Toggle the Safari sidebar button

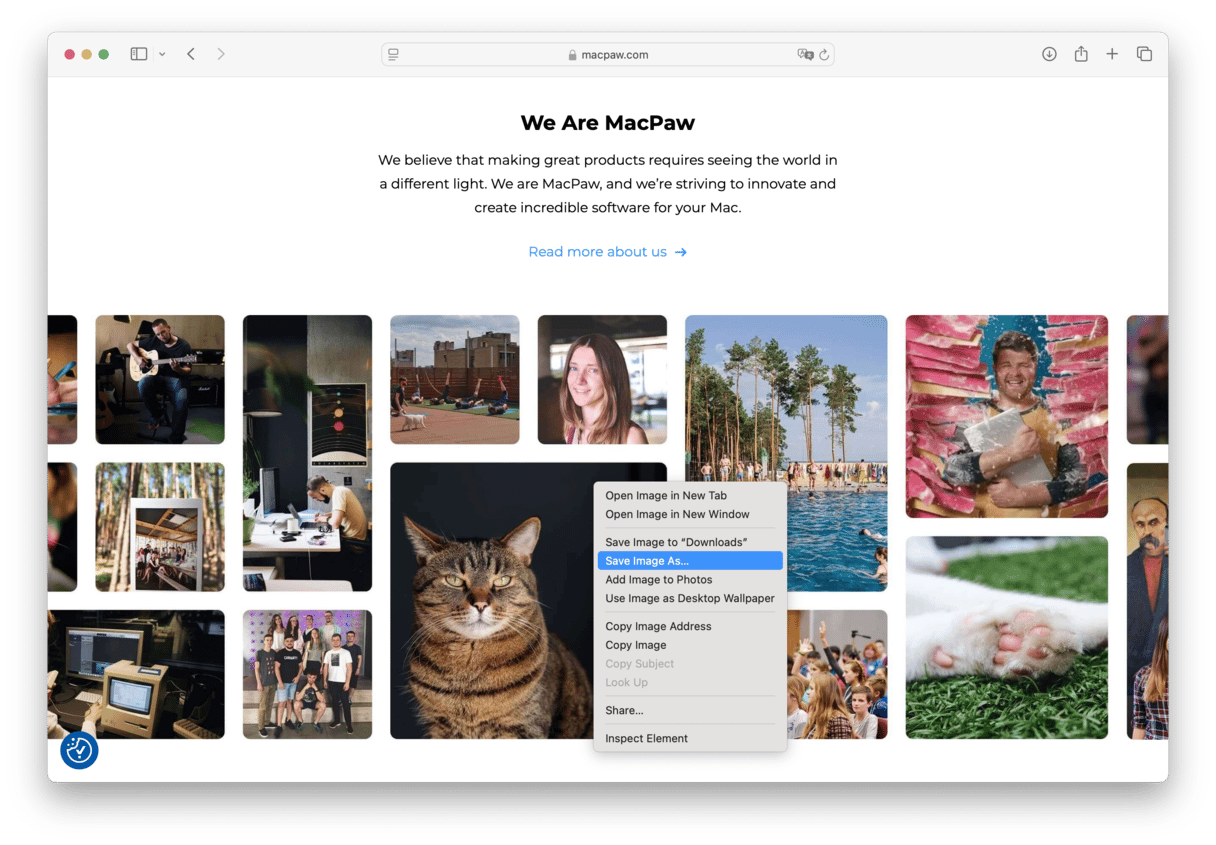139,54
